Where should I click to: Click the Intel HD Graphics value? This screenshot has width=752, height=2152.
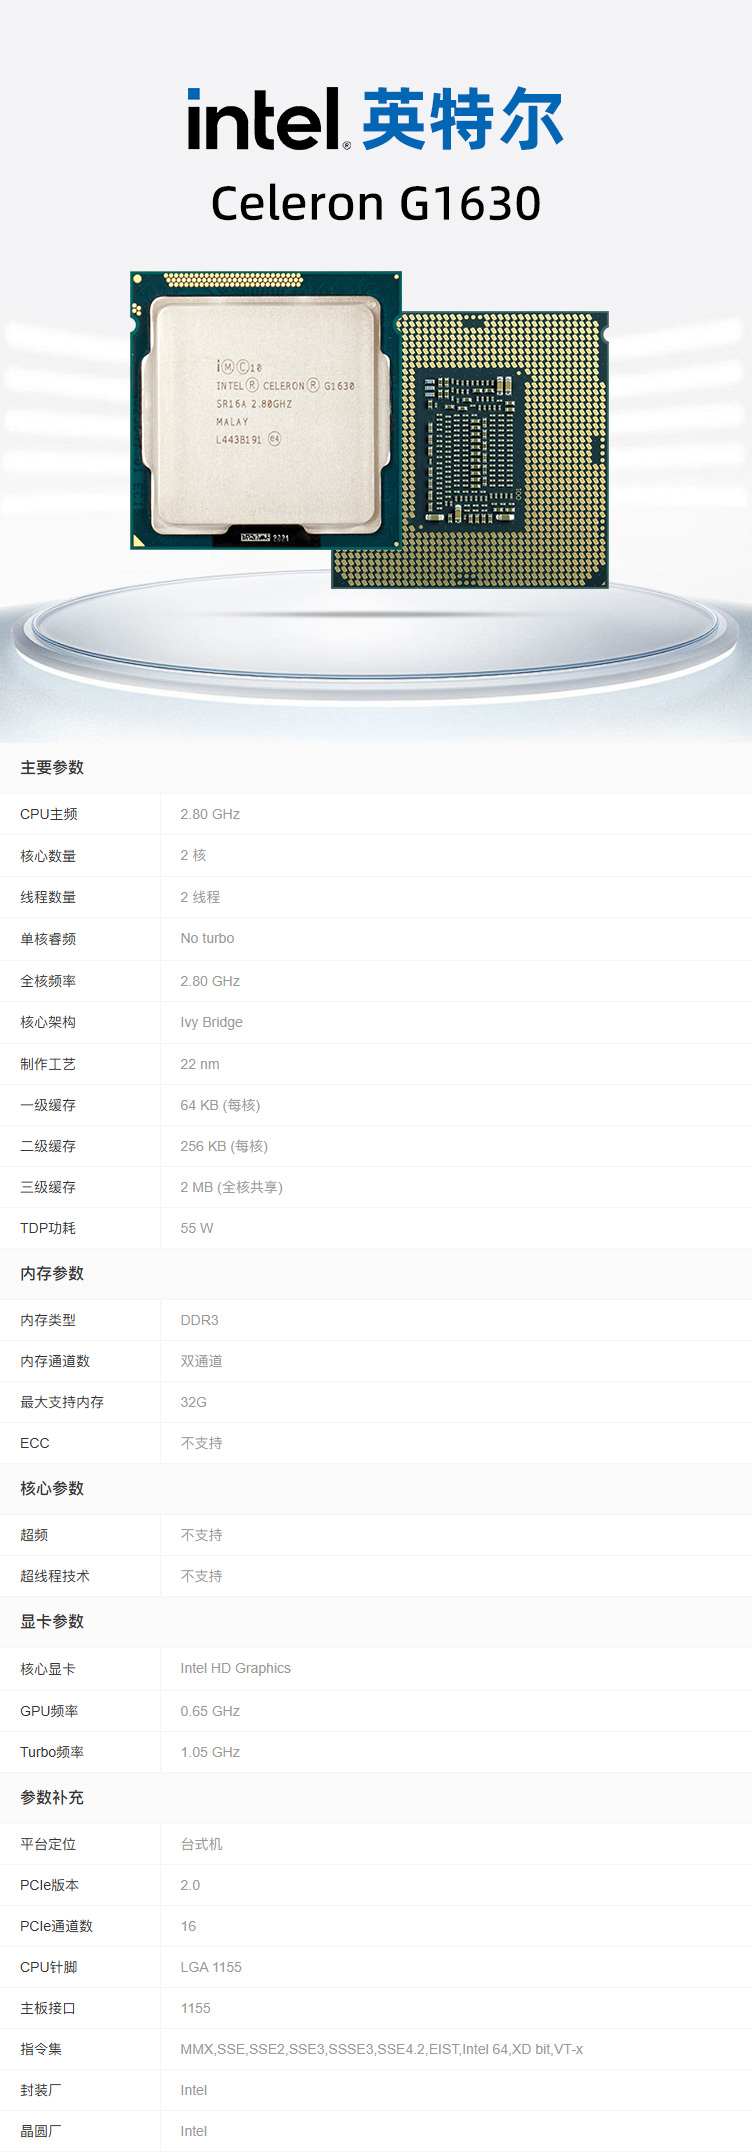235,1668
